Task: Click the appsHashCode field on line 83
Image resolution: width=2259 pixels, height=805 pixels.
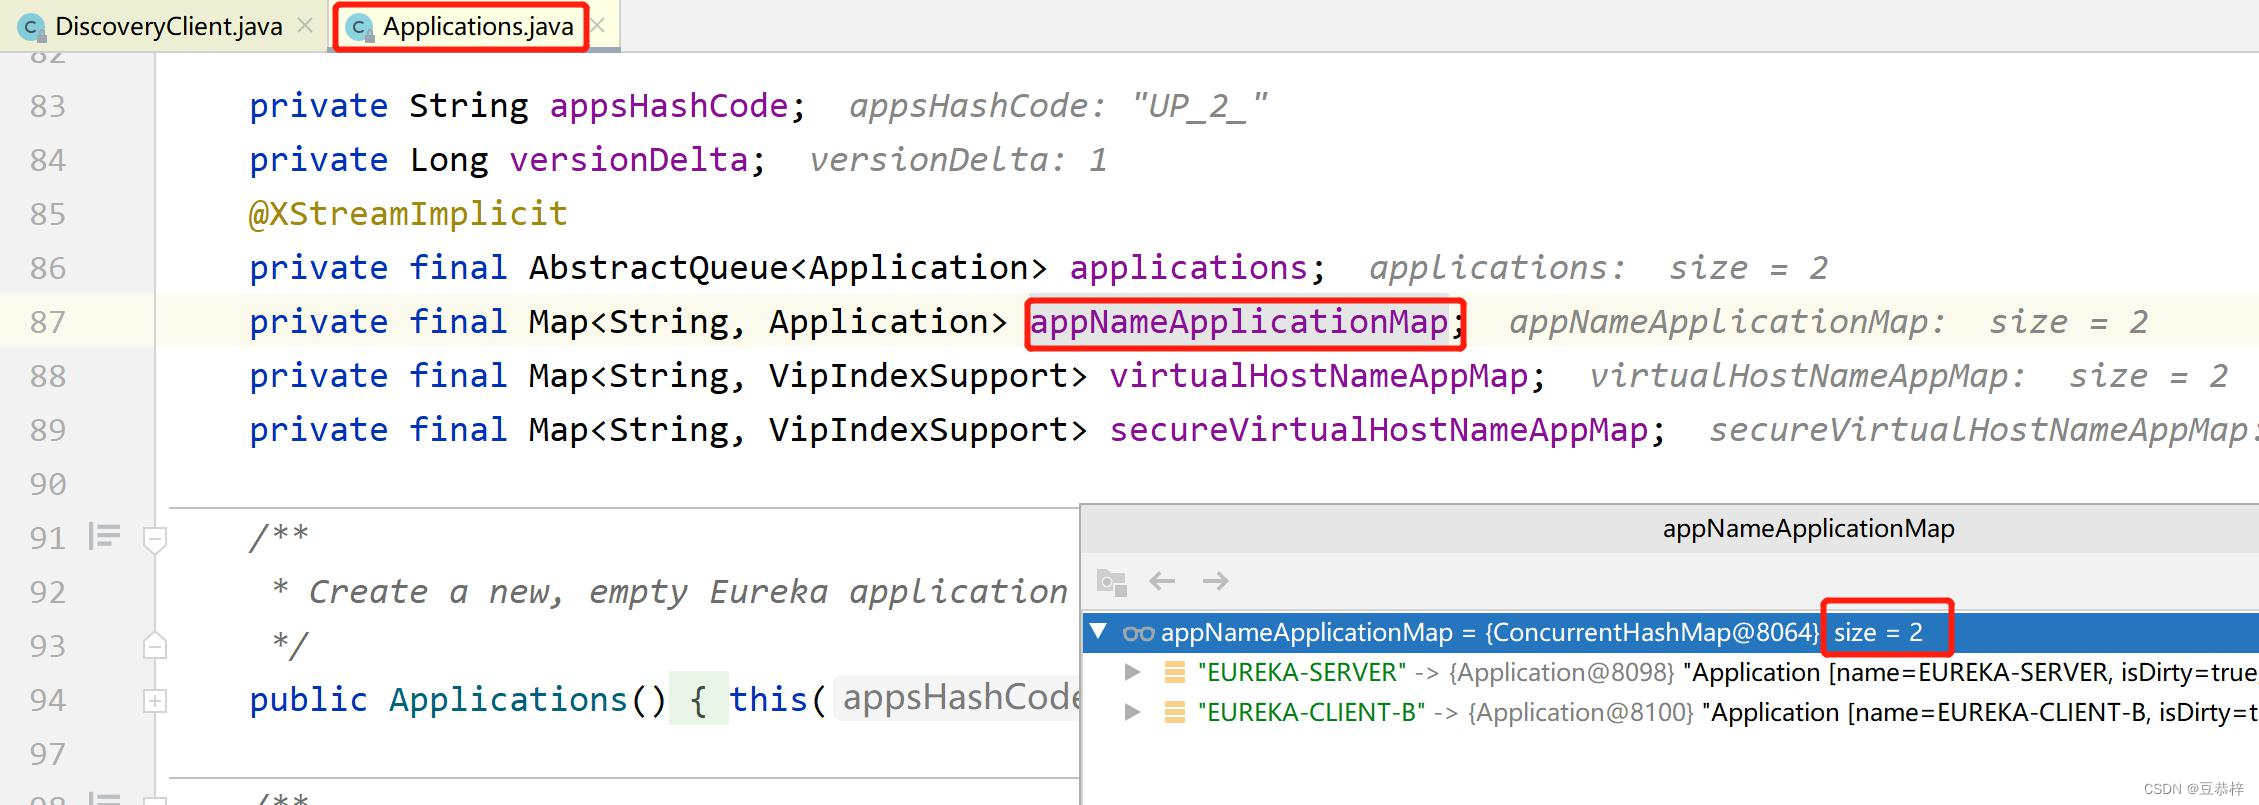Action: pos(669,106)
